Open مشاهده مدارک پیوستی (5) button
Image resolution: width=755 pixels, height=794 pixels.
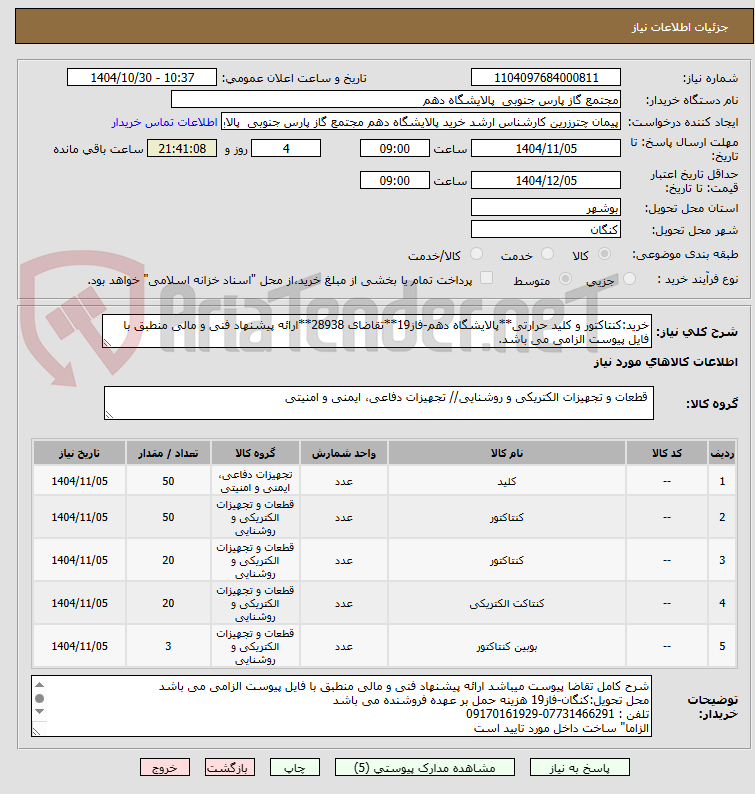pos(425,768)
